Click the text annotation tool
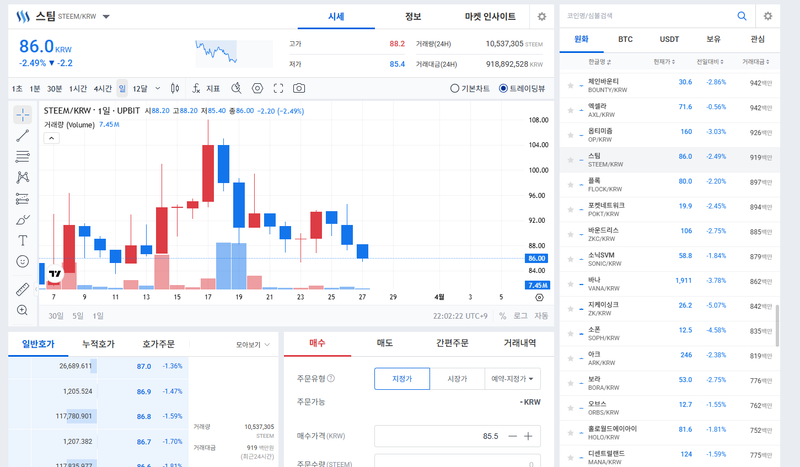This screenshot has width=800, height=467. coord(23,241)
